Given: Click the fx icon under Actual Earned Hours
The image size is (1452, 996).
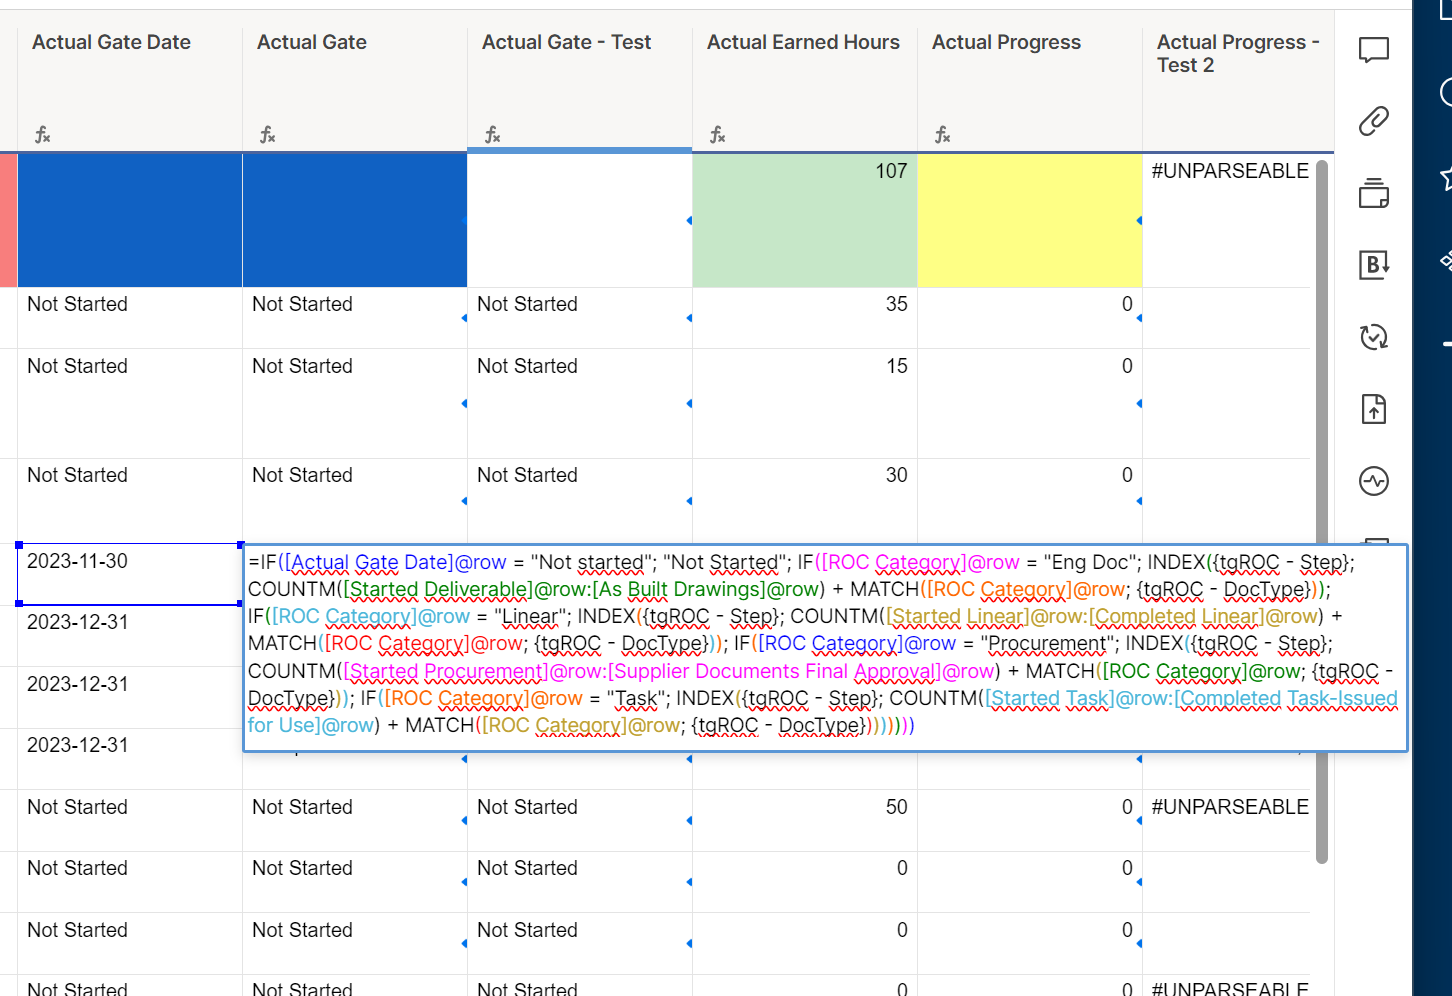Looking at the screenshot, I should (x=717, y=133).
